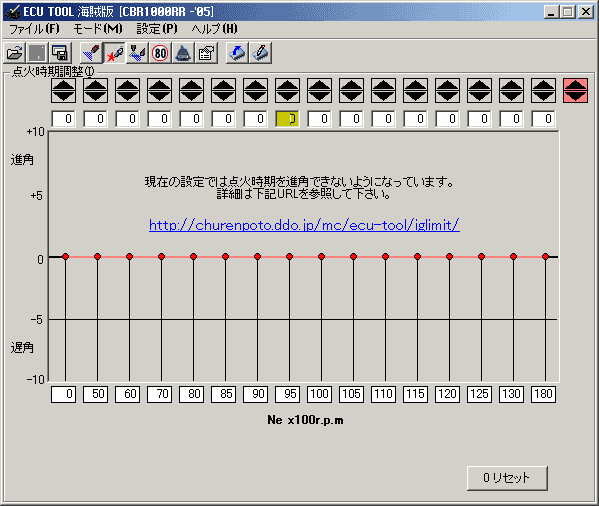Click the up arrow above the 60 rpm column

[x=128, y=84]
